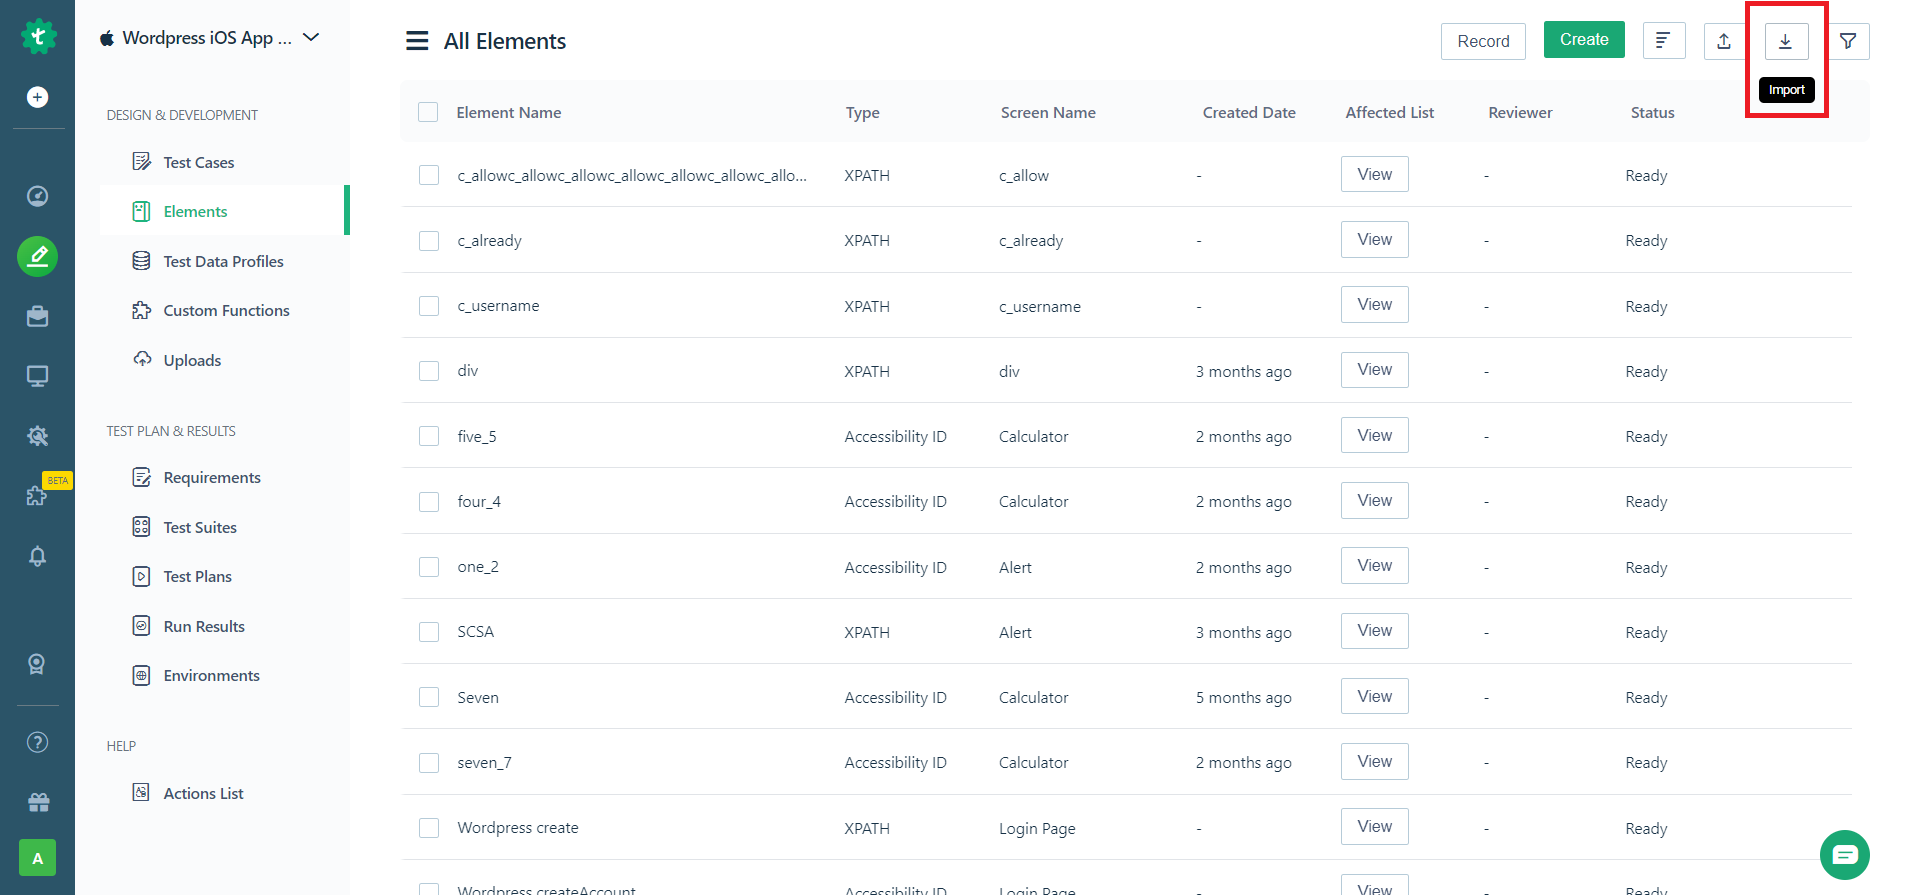Check the c_already row checkbox
This screenshot has height=895, width=1920.
pos(429,241)
